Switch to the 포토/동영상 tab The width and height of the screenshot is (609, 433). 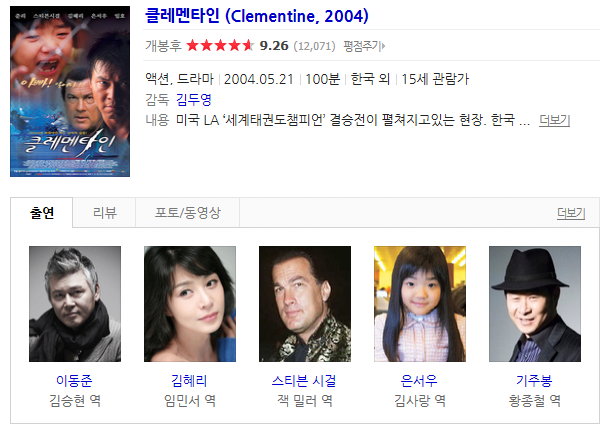(x=188, y=212)
